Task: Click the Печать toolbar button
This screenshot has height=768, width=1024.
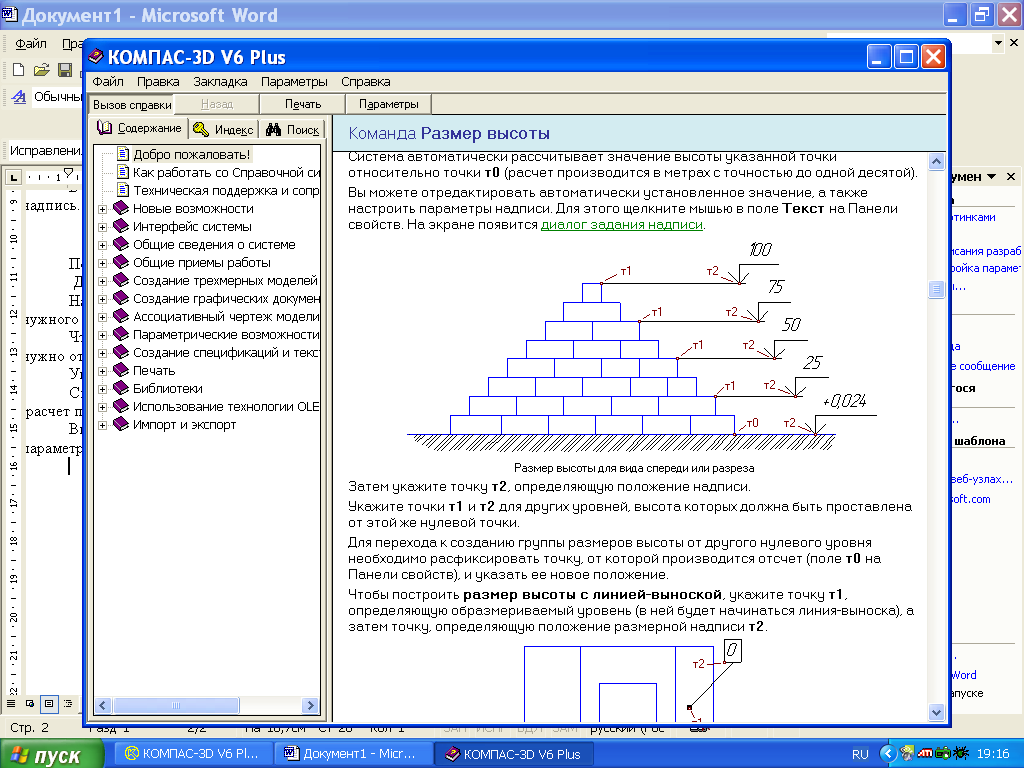Action: click(302, 104)
